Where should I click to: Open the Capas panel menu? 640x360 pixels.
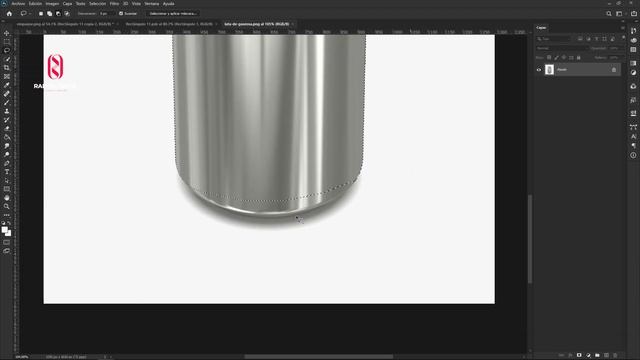(622, 28)
